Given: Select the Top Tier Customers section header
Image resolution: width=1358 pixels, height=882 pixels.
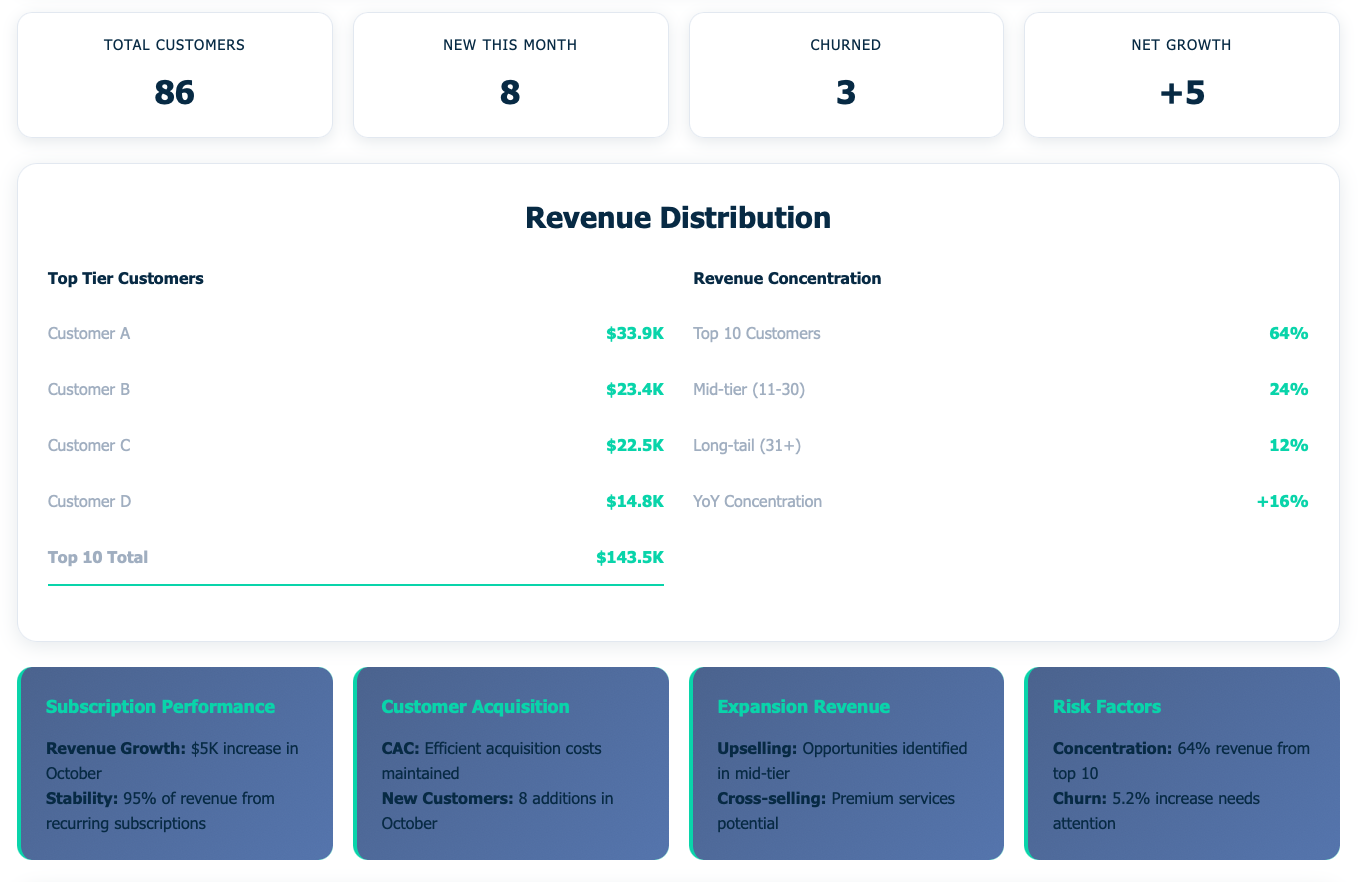Looking at the screenshot, I should point(125,278).
